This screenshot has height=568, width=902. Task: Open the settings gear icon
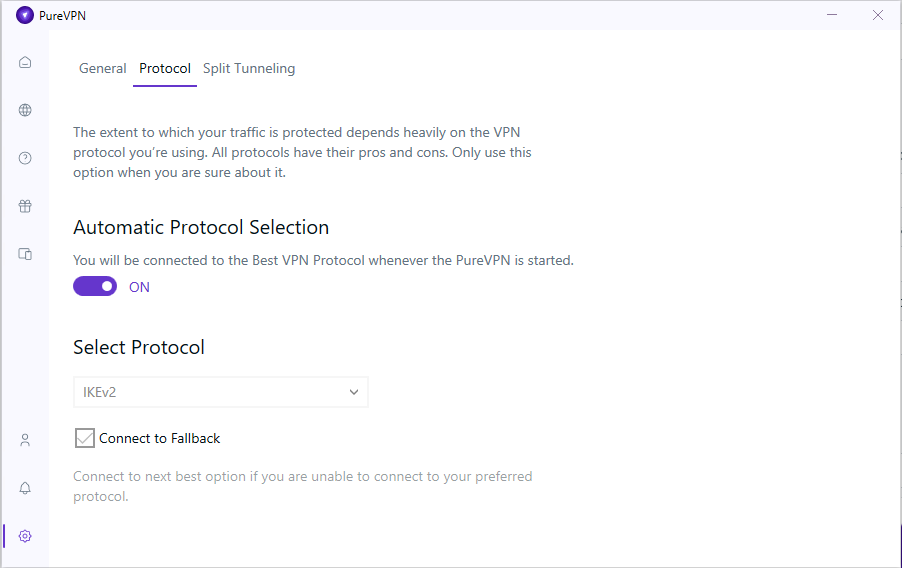click(25, 536)
